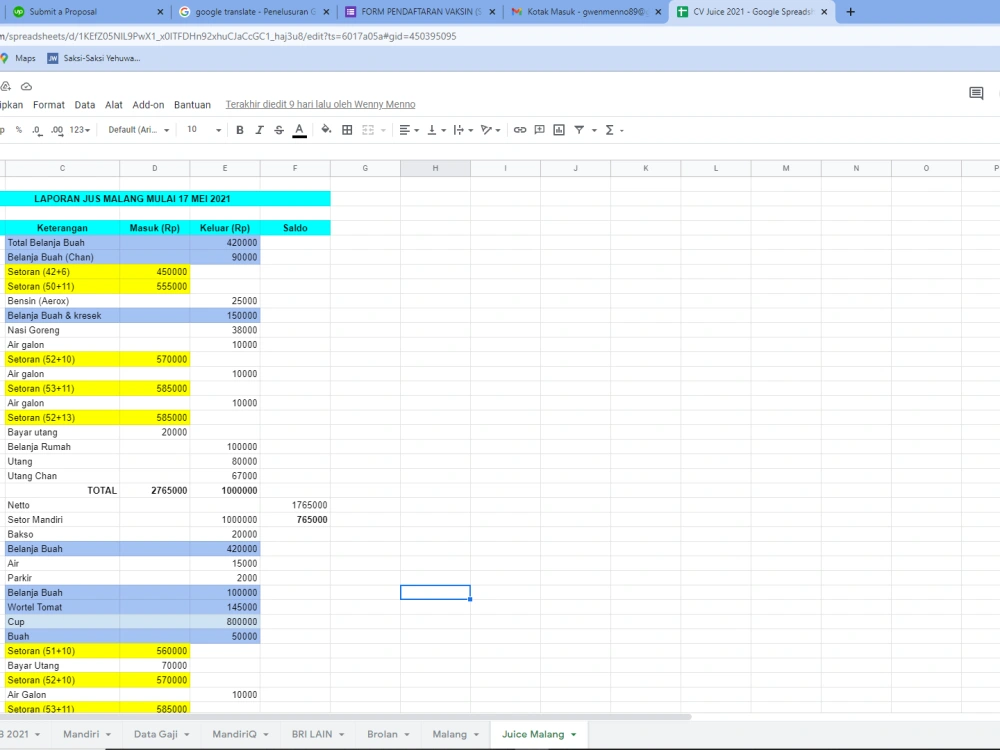The image size is (1000, 750).
Task: Click the borders icon
Action: tap(347, 130)
